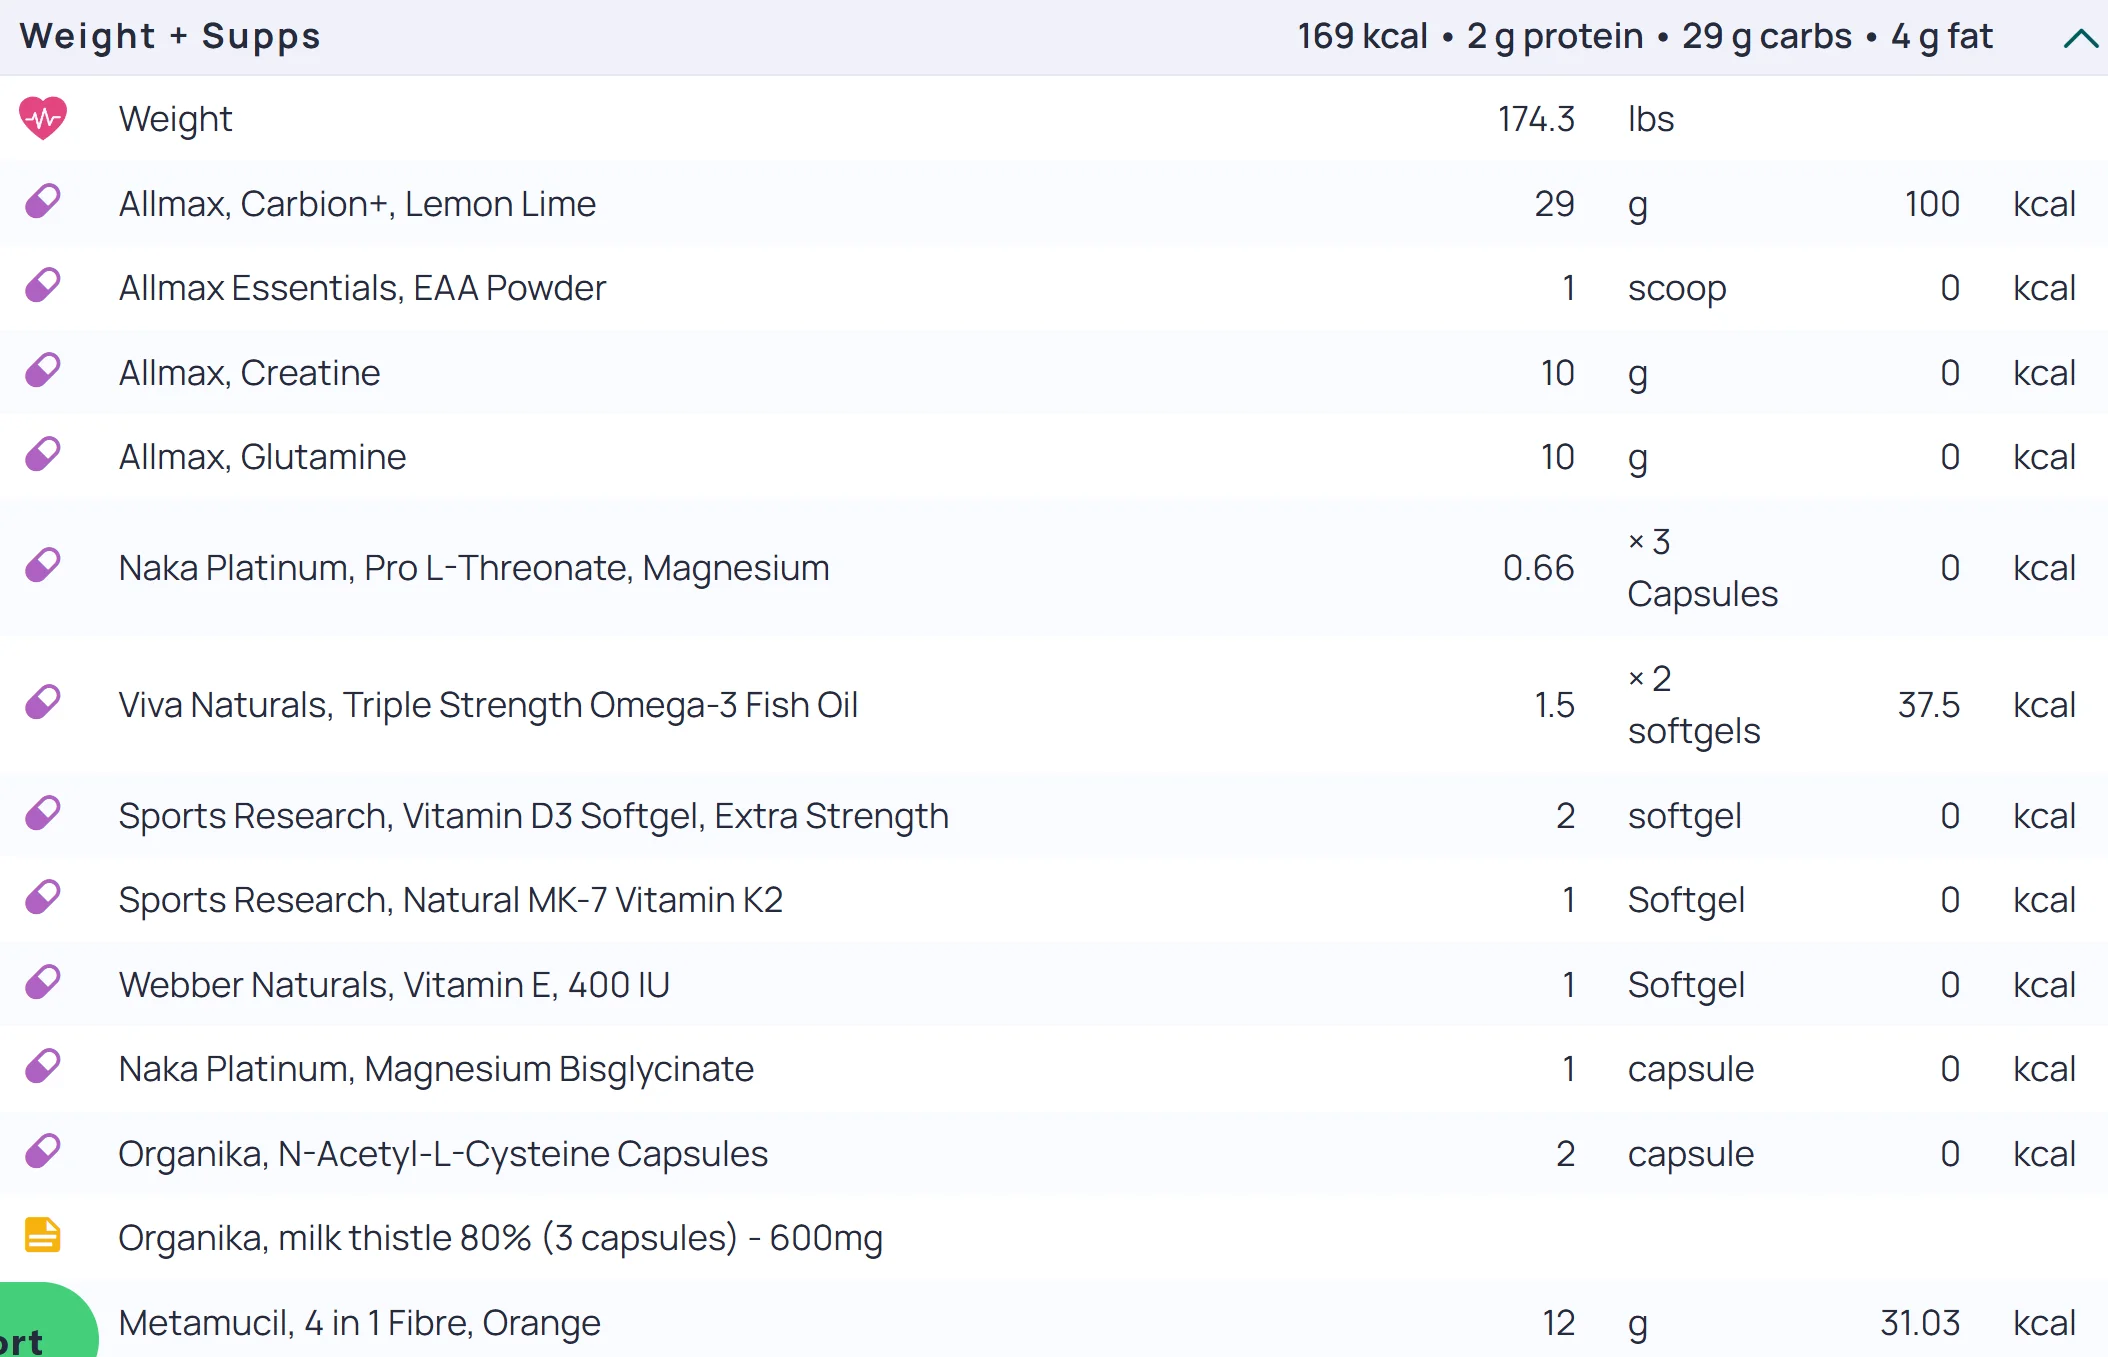
Task: Click the pill icon for Naka Pro L-Threonate Magnesium
Action: pyautogui.click(x=43, y=566)
